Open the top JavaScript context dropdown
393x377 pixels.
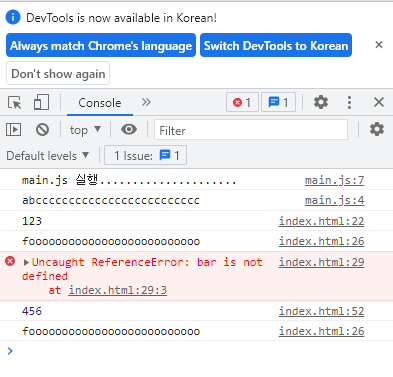[85, 130]
